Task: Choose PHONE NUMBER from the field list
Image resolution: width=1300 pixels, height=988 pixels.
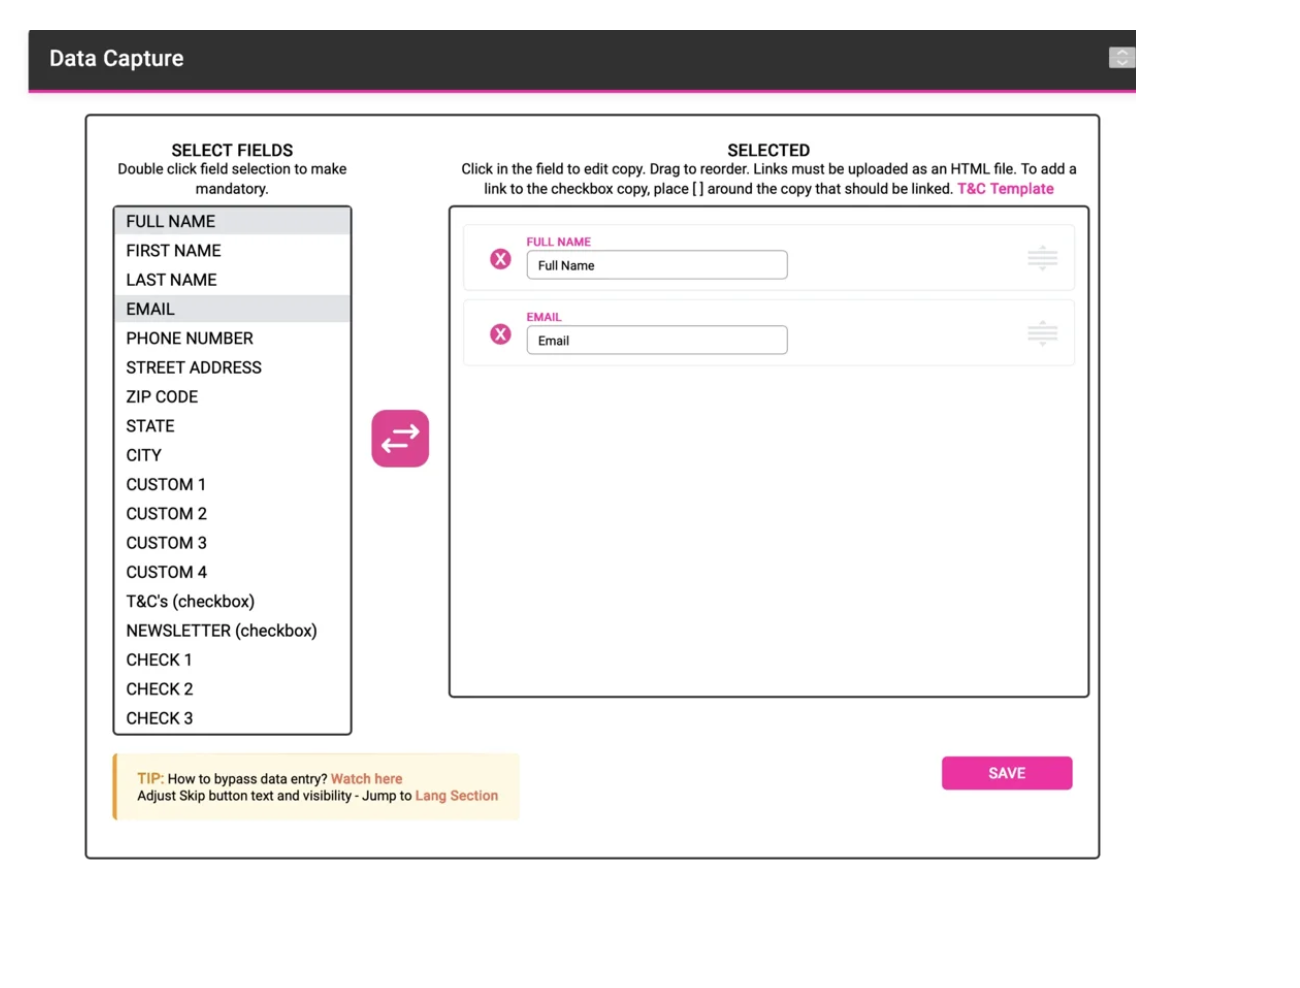Action: click(189, 338)
